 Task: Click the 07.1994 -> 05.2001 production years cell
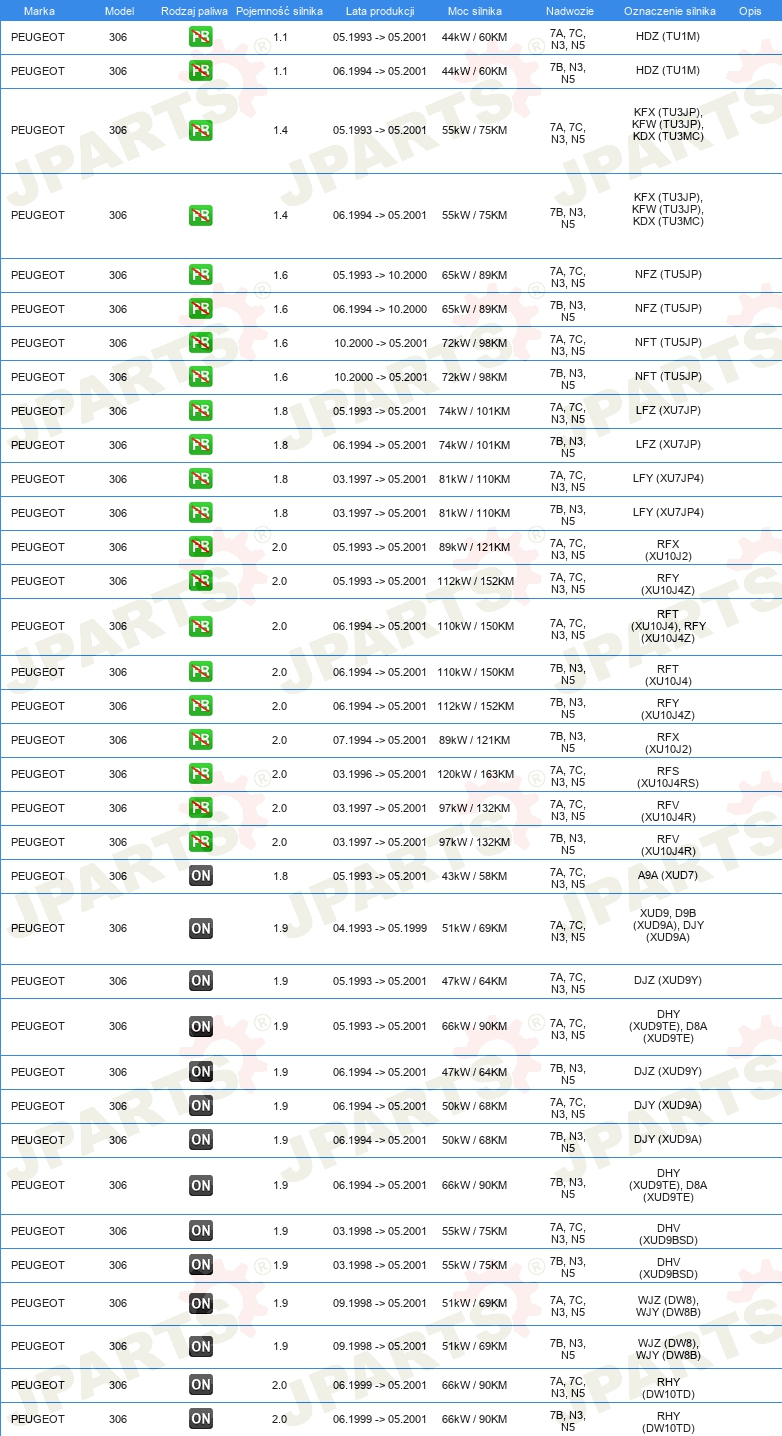pyautogui.click(x=380, y=740)
